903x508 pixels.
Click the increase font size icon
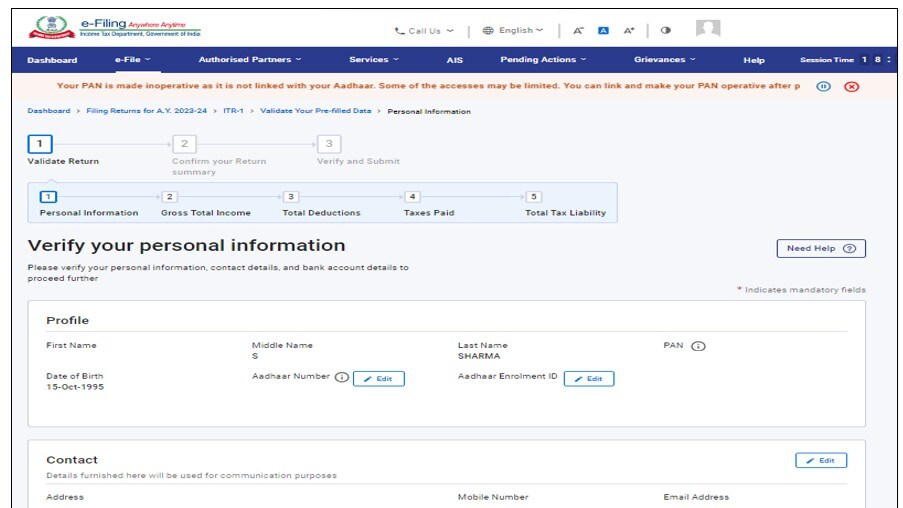[x=629, y=31]
